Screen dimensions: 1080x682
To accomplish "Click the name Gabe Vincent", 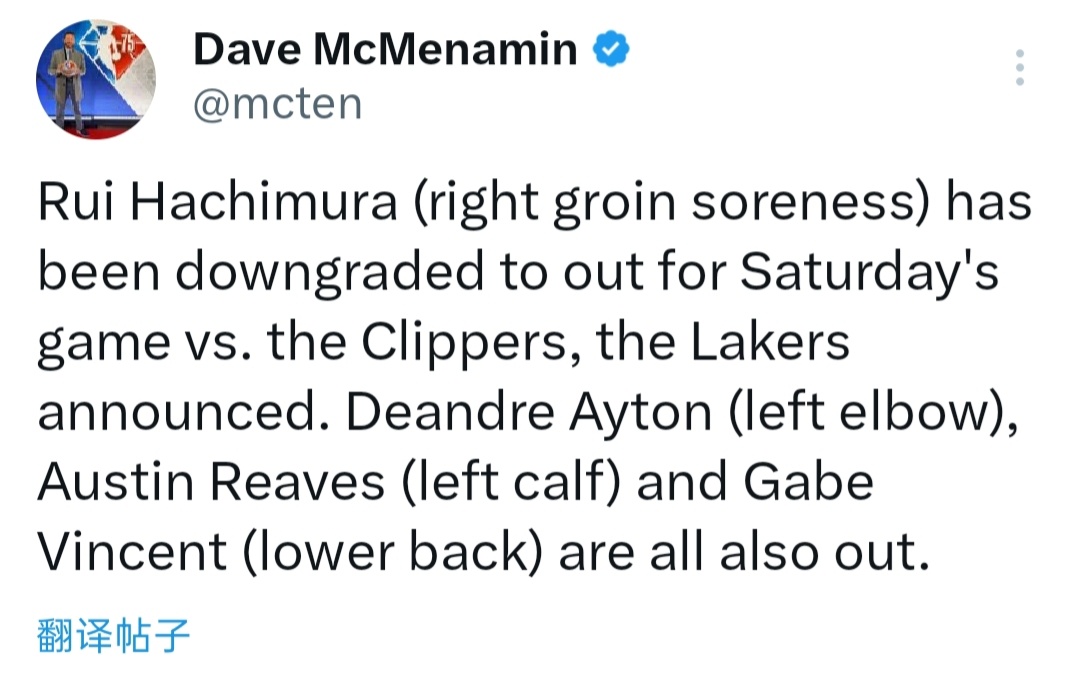I will [x=808, y=482].
